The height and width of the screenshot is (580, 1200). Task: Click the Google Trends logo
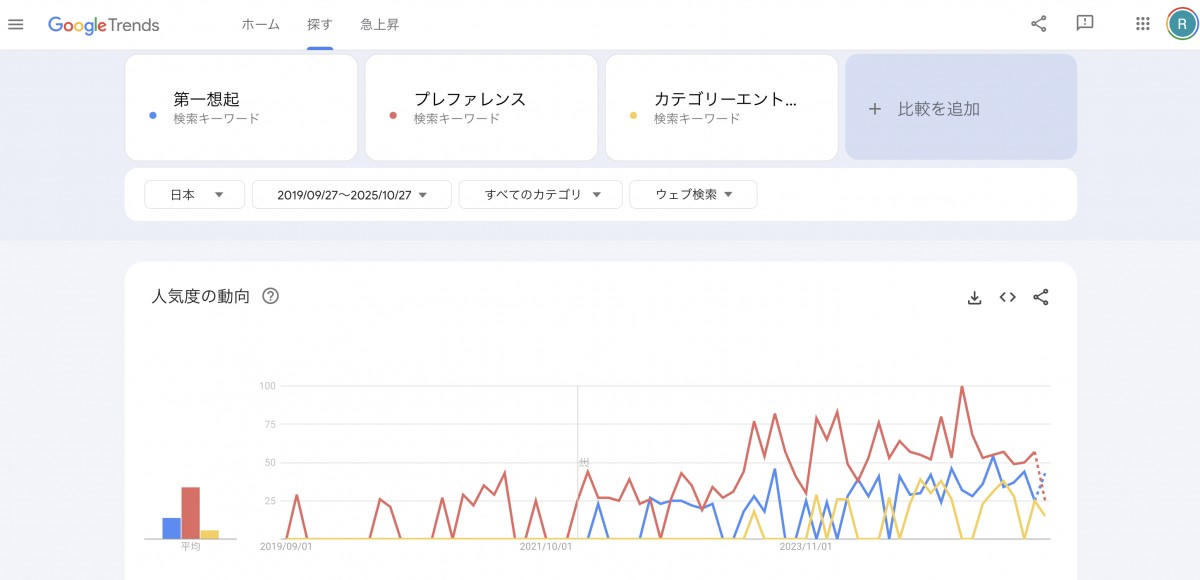click(x=104, y=25)
